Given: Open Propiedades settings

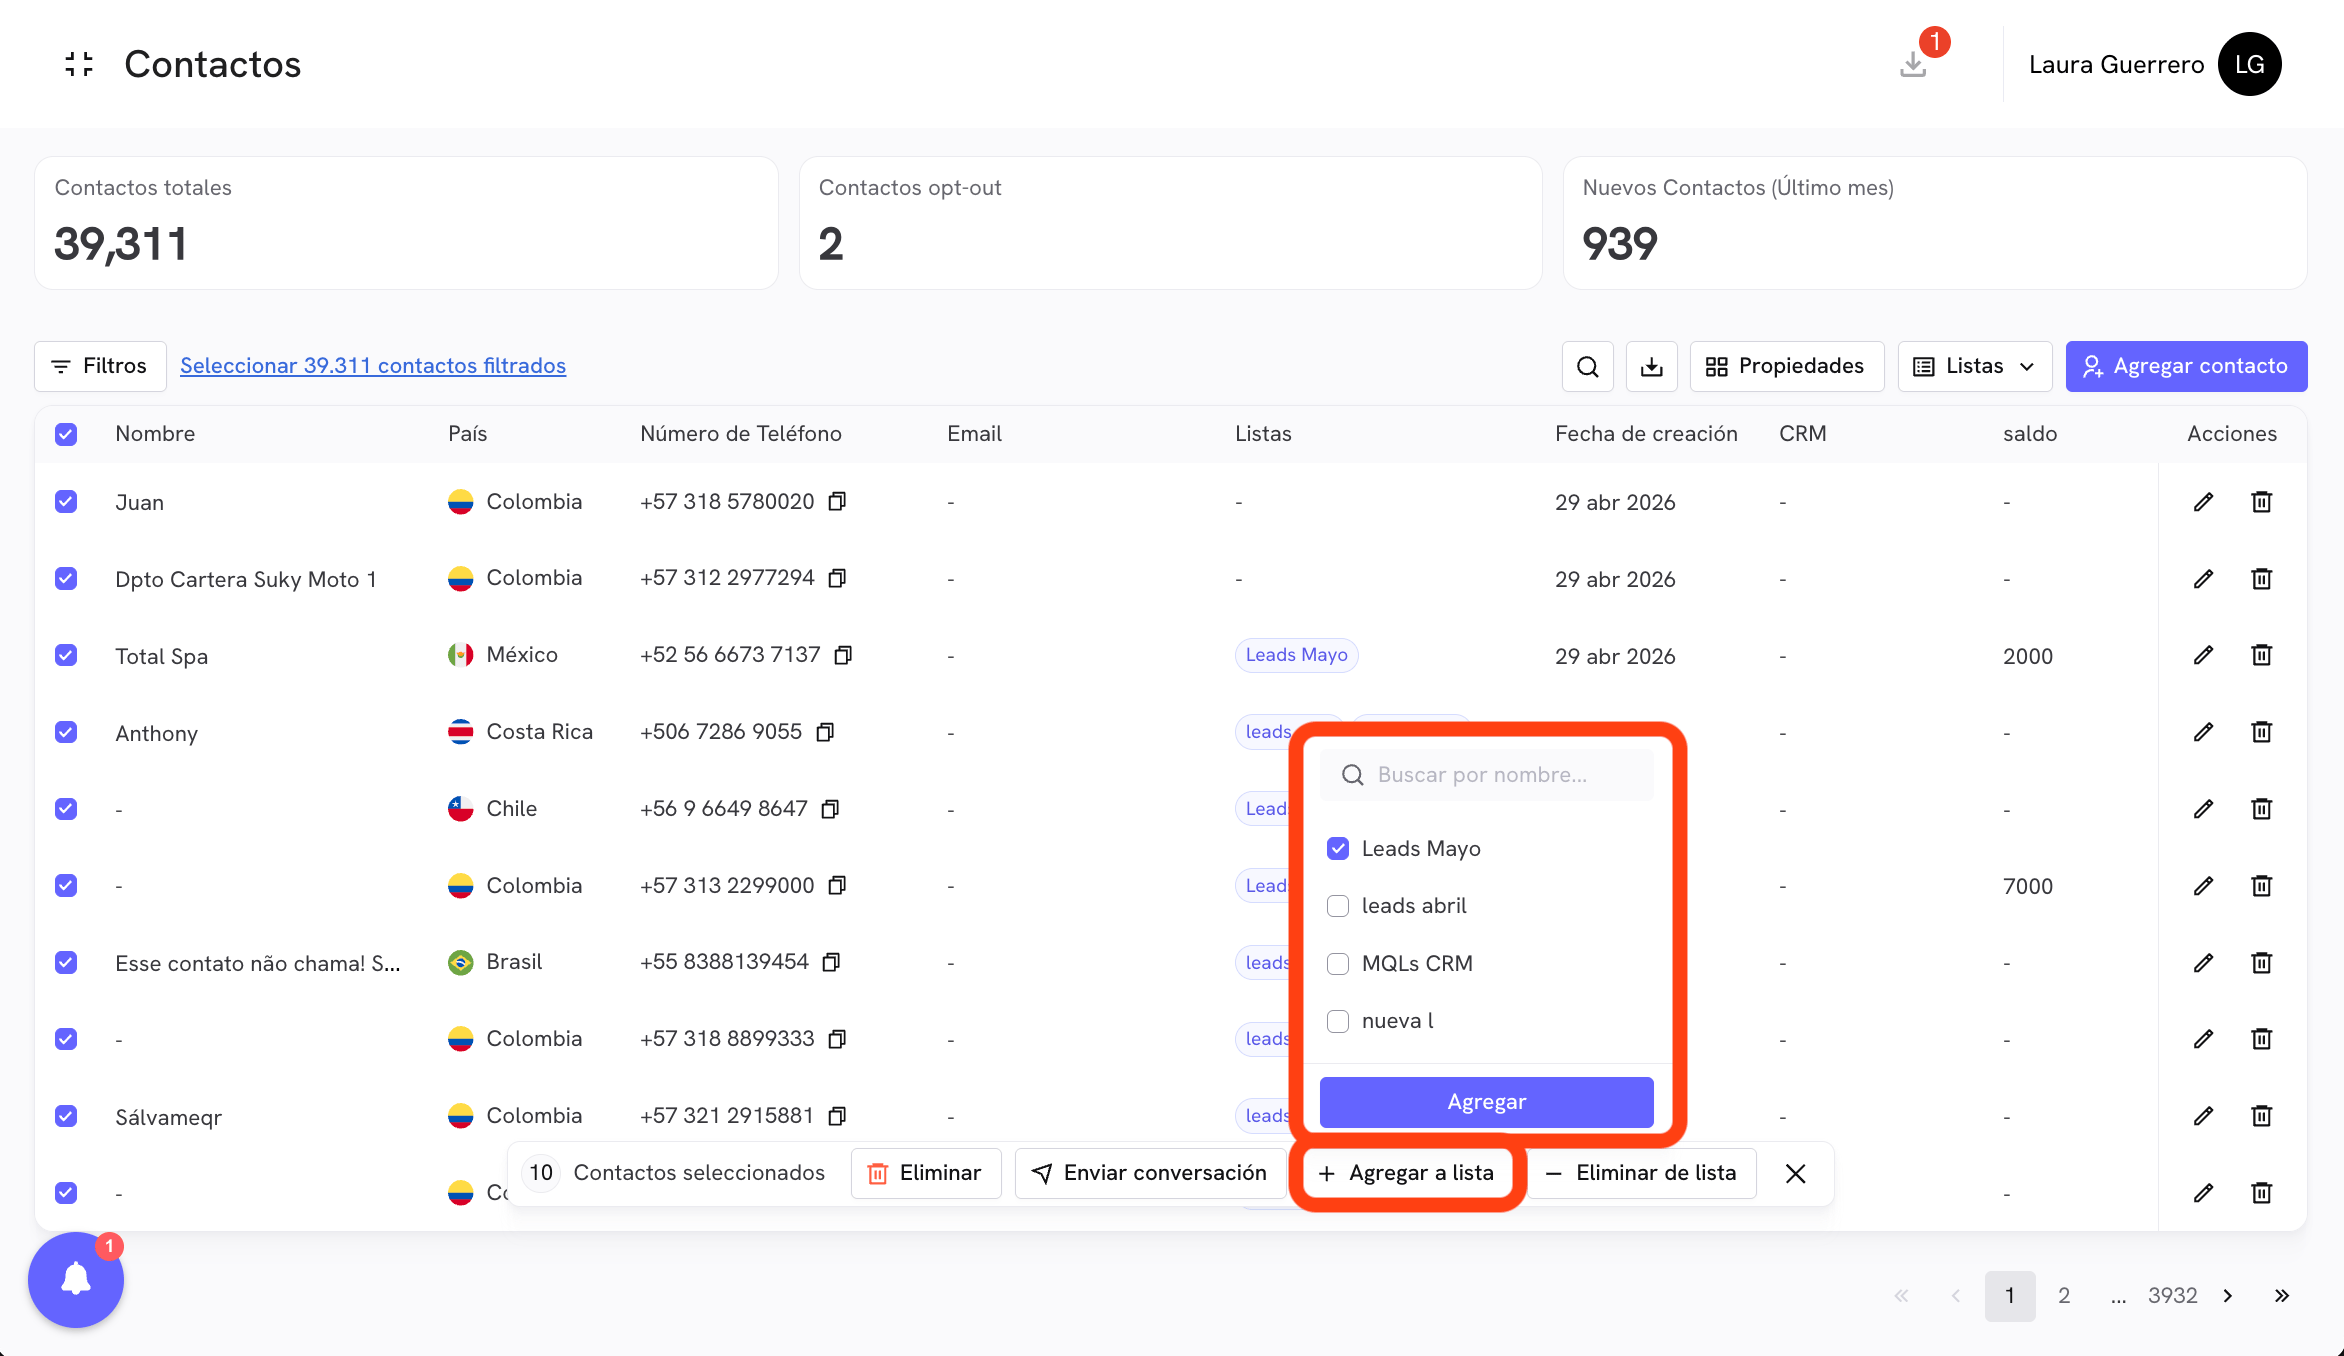Looking at the screenshot, I should pos(1787,366).
